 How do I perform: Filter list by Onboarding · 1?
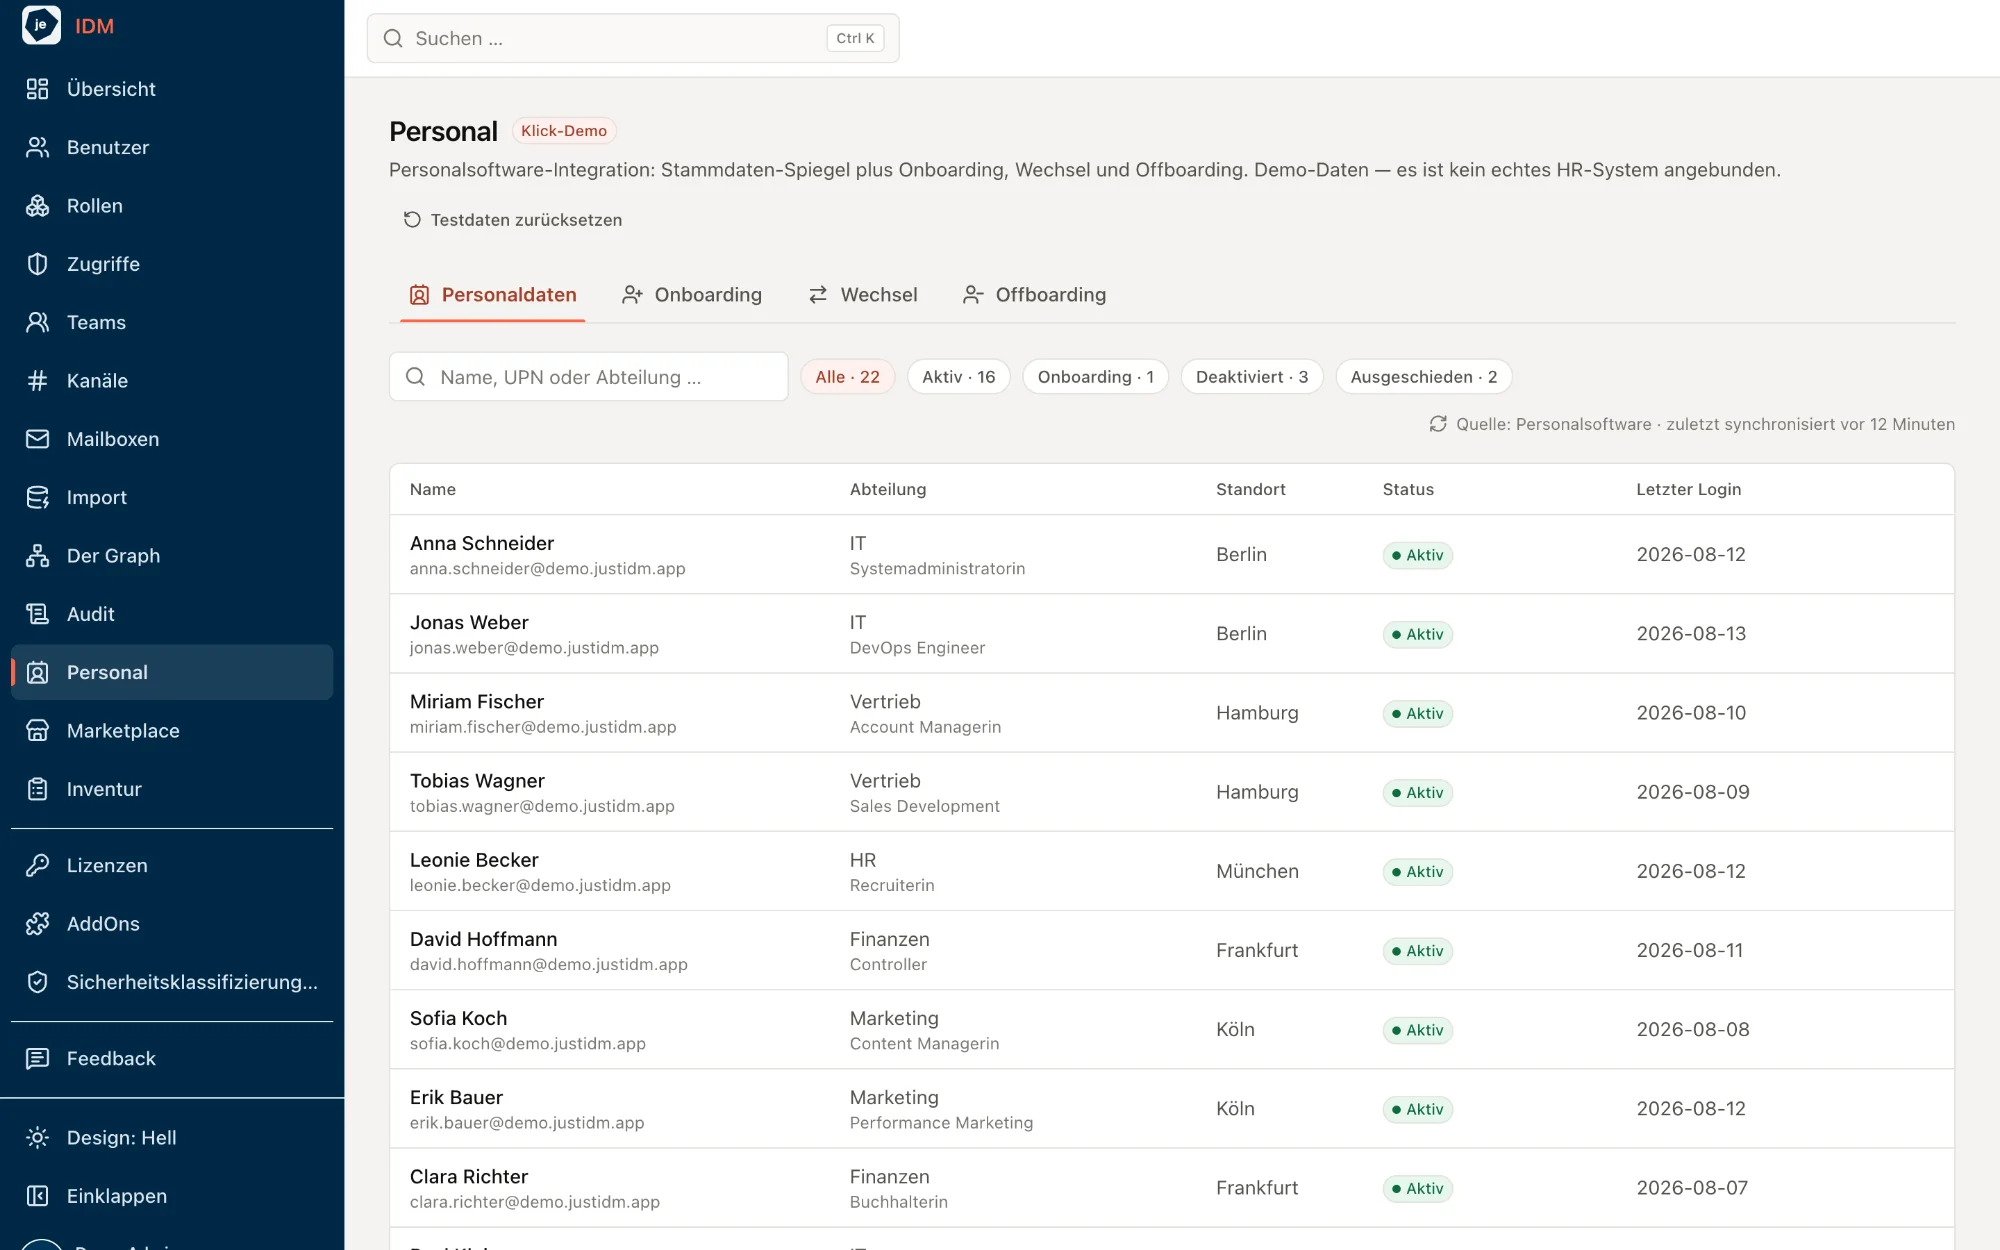(x=1095, y=377)
